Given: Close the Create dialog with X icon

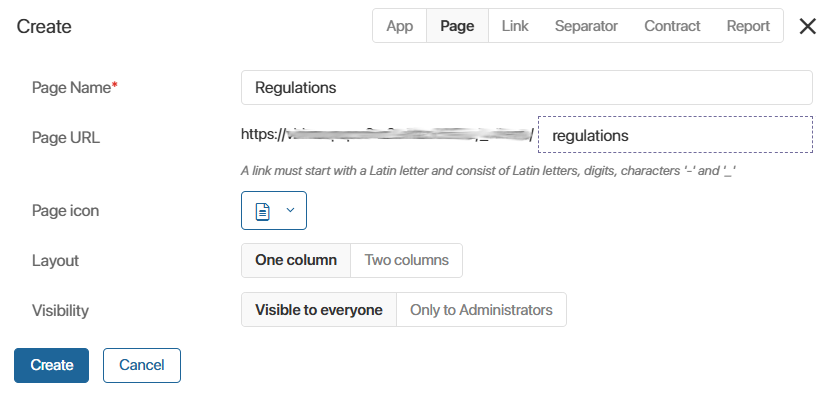Looking at the screenshot, I should click(807, 26).
